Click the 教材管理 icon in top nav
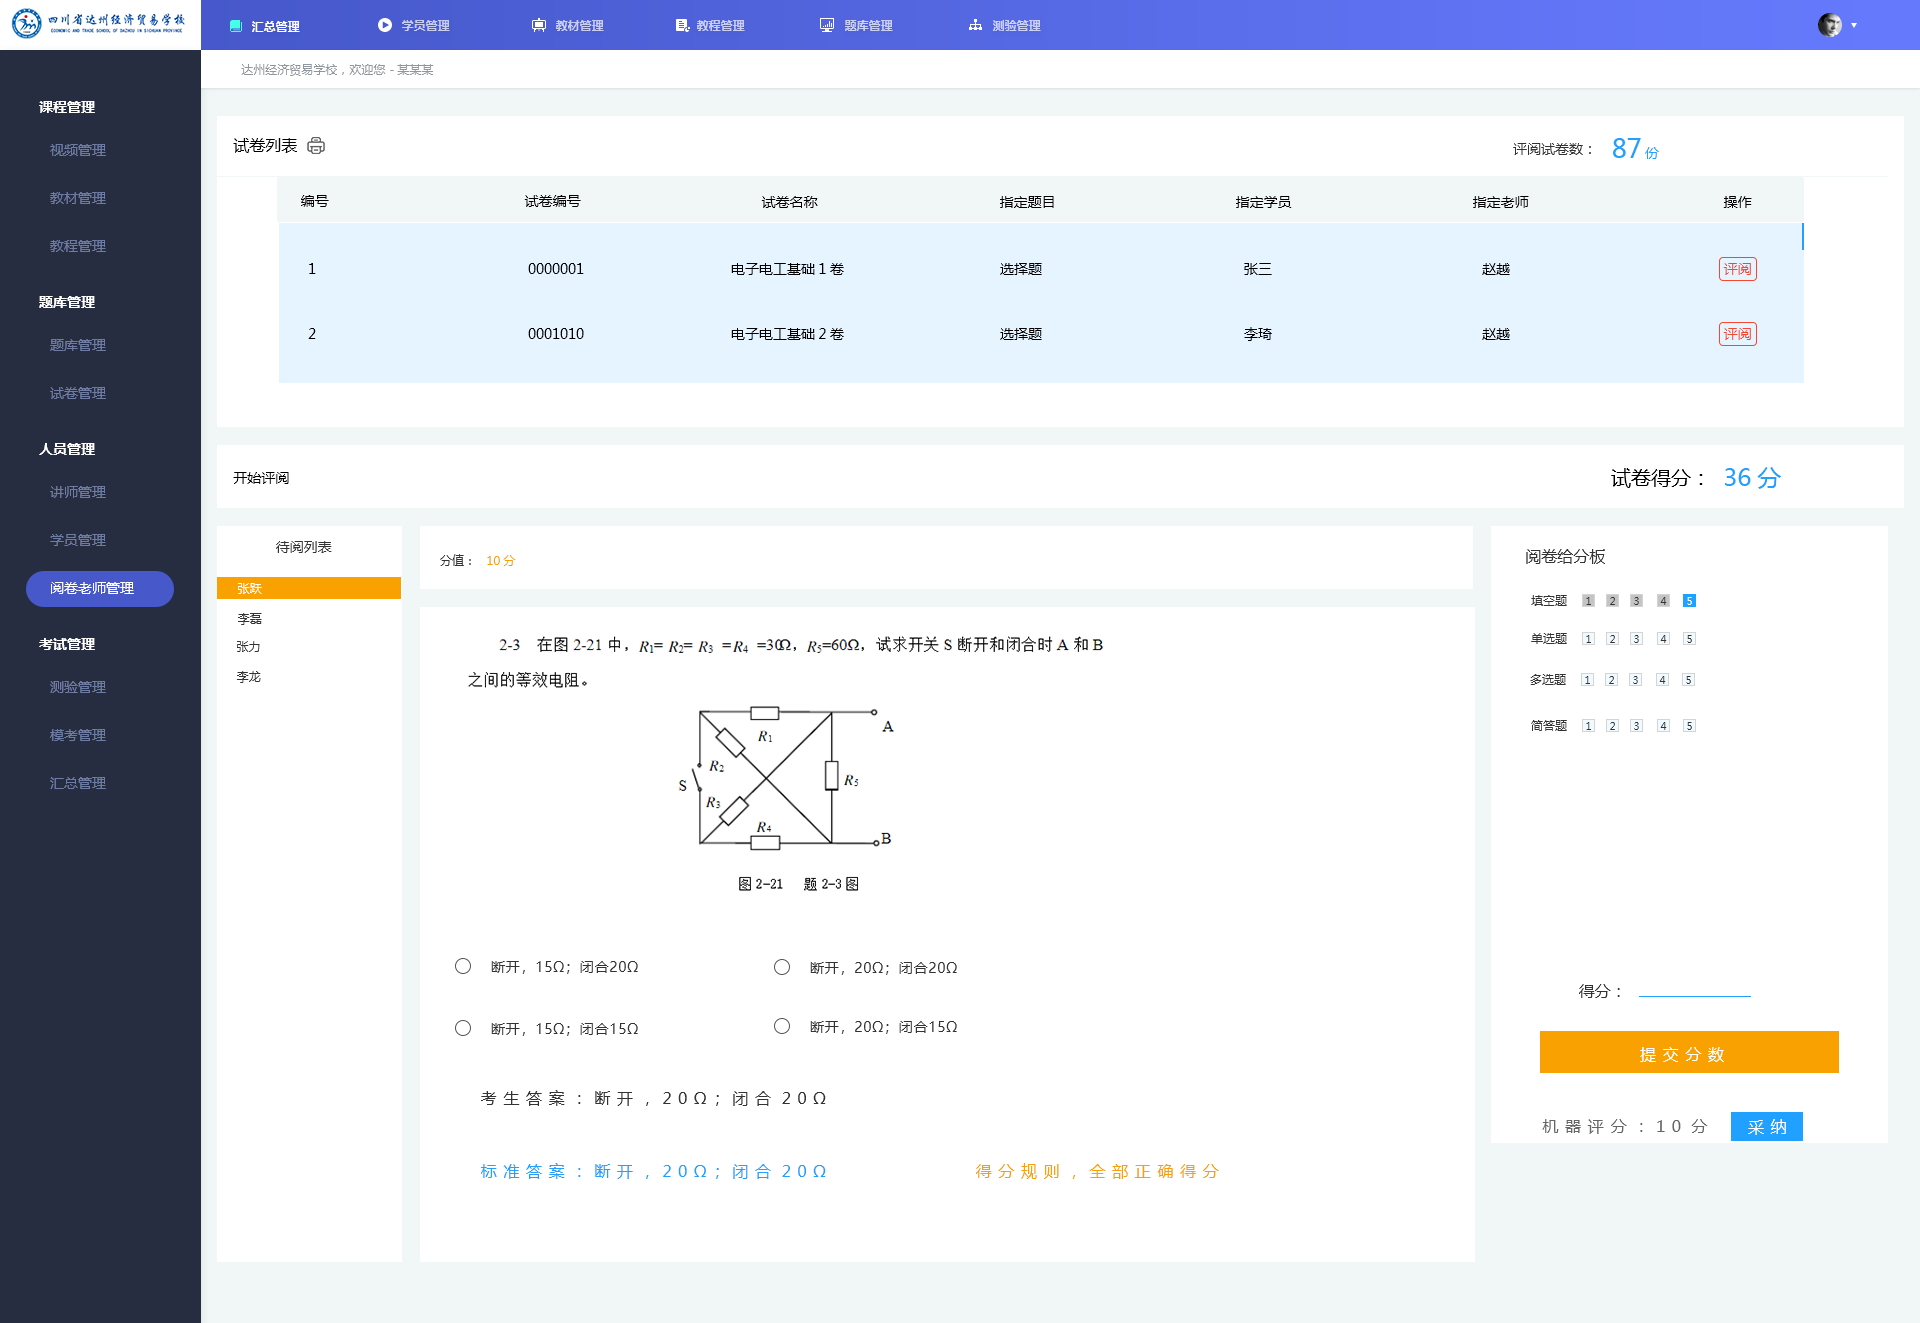This screenshot has width=1920, height=1323. pos(539,25)
